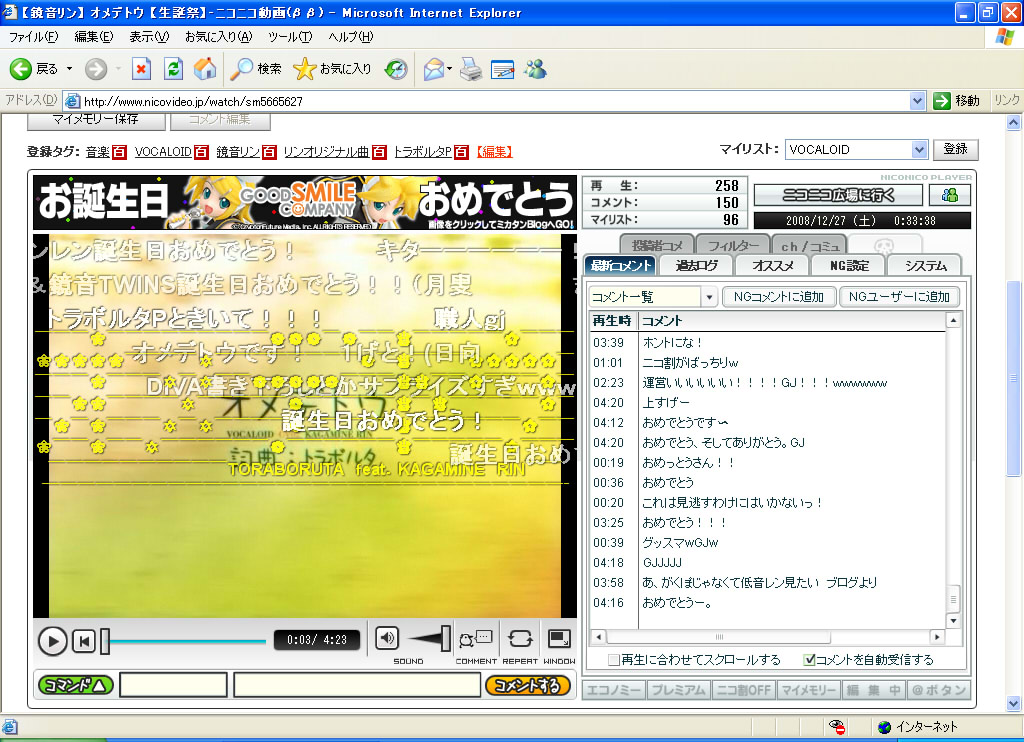
Task: Click the Mail envelope toolbar icon
Action: [x=434, y=69]
